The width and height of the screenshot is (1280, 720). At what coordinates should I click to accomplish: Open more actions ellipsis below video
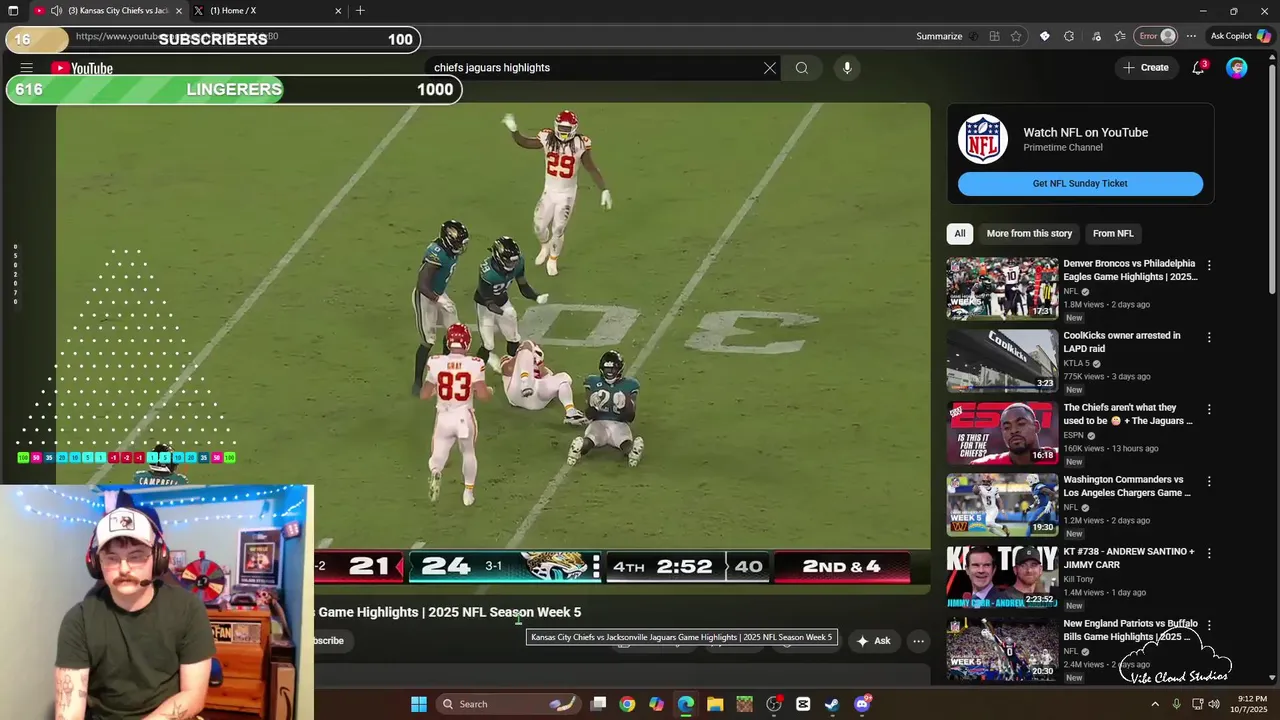coord(918,641)
